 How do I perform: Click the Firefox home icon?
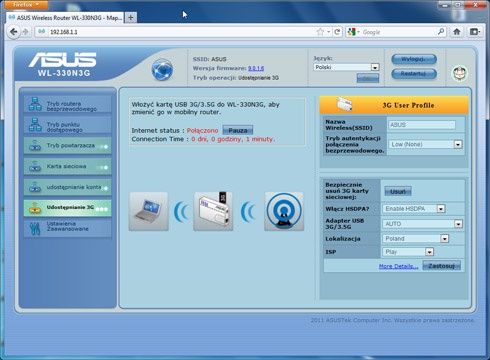click(x=457, y=32)
